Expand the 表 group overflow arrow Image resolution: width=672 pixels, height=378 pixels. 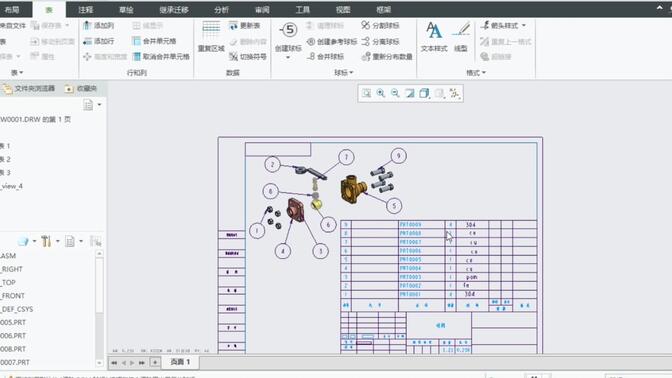(21, 73)
